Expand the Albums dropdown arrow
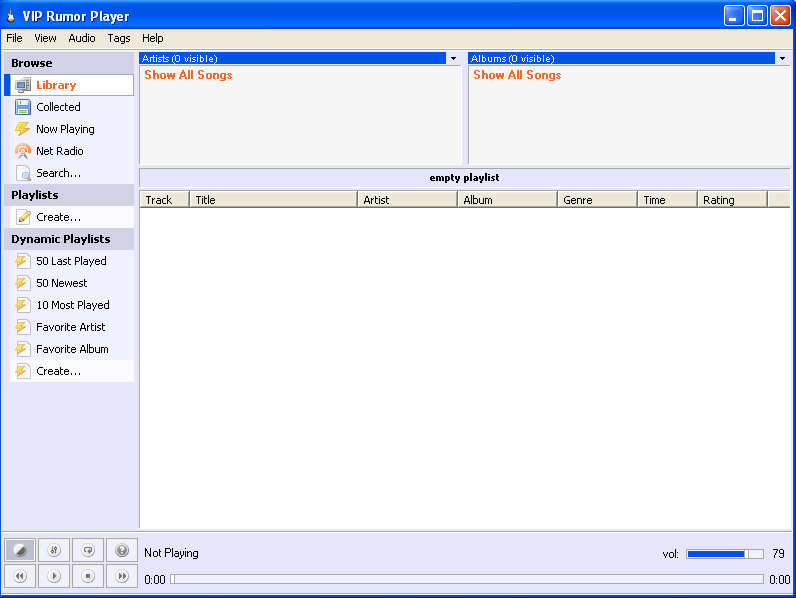 click(x=782, y=59)
